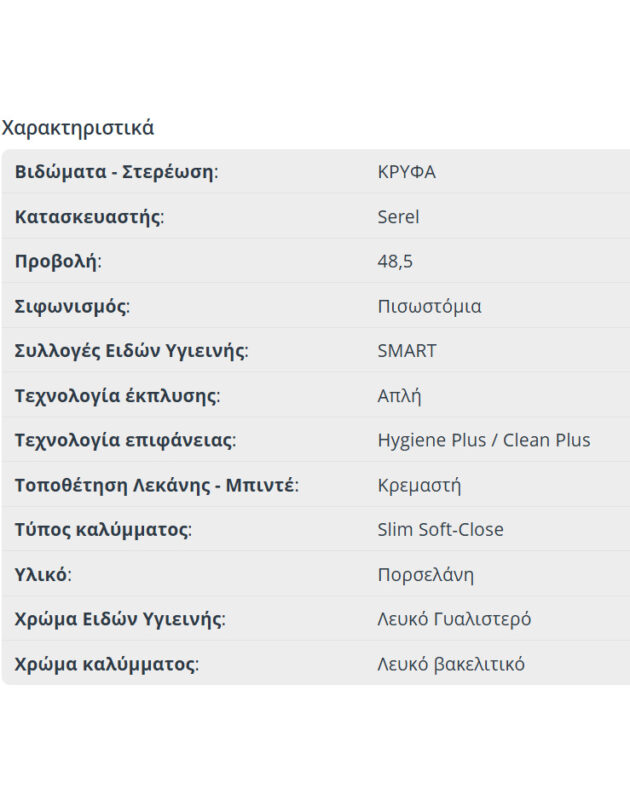Select the Πισωστόμια value
Viewport: 630px width, 800px height.
click(x=429, y=306)
